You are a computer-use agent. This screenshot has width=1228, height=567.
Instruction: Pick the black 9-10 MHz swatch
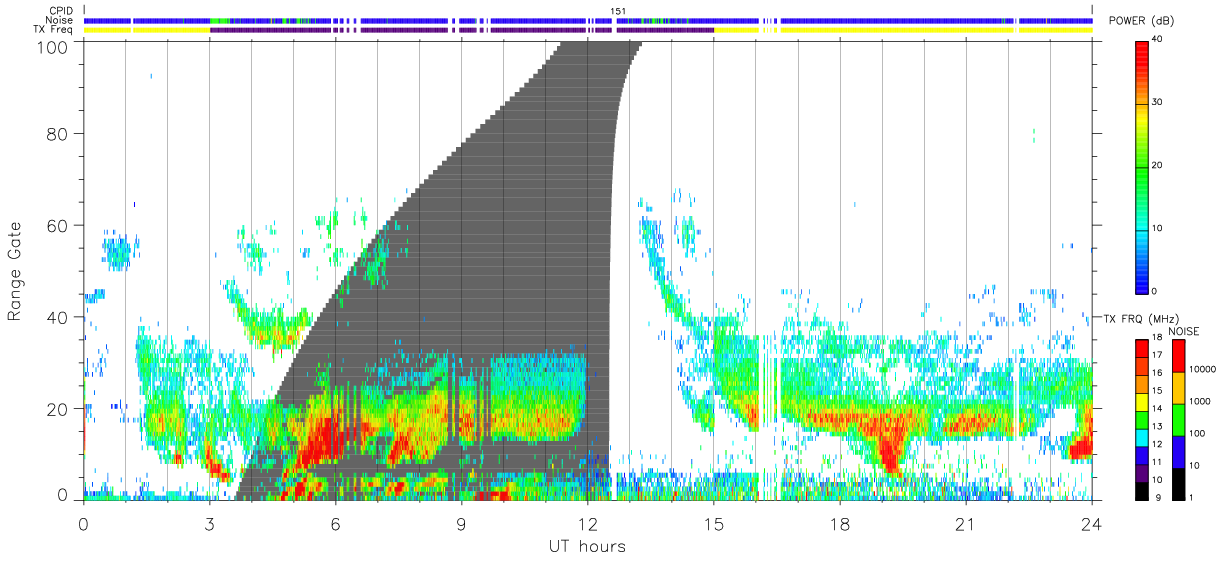click(x=1141, y=491)
